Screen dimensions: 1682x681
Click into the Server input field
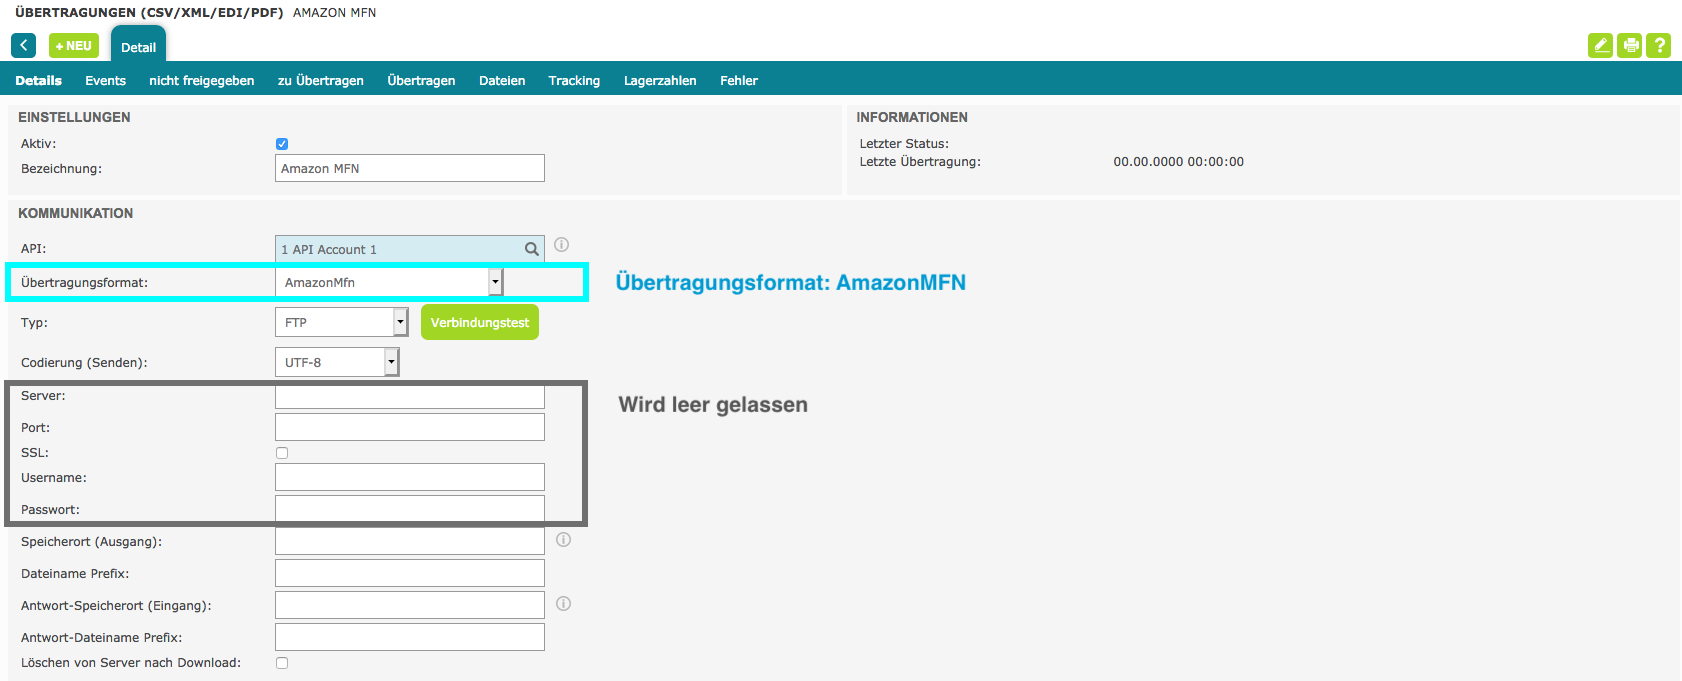point(410,397)
